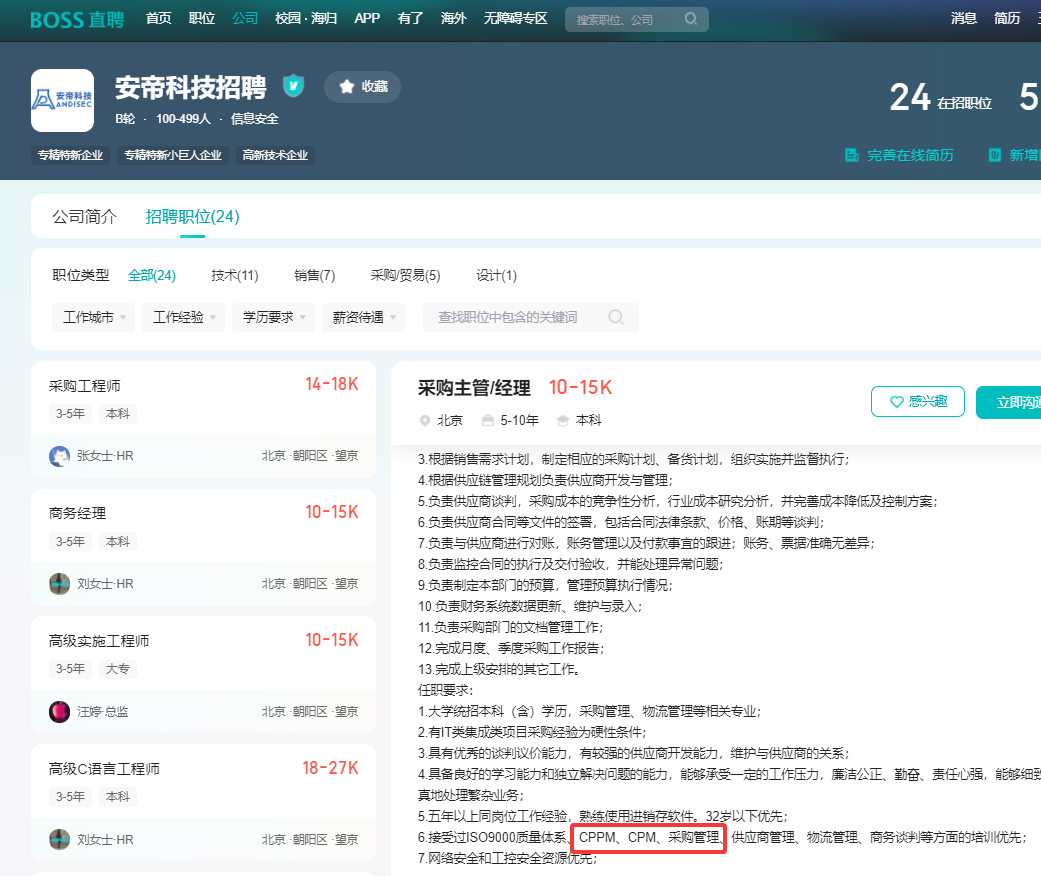Viewport: 1041px width, 876px height.
Task: Click the company logo thumbnail of 安帝科技
Action: click(x=62, y=99)
